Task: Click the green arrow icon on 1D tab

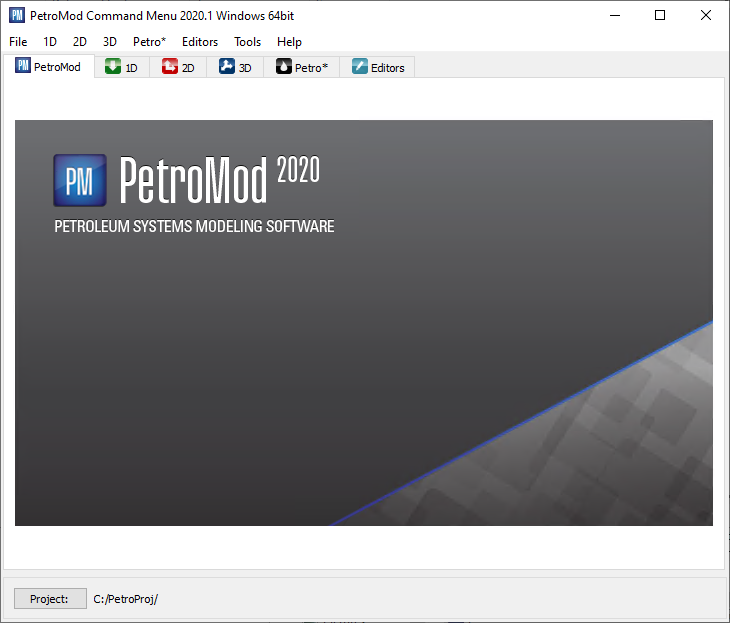Action: 114,67
